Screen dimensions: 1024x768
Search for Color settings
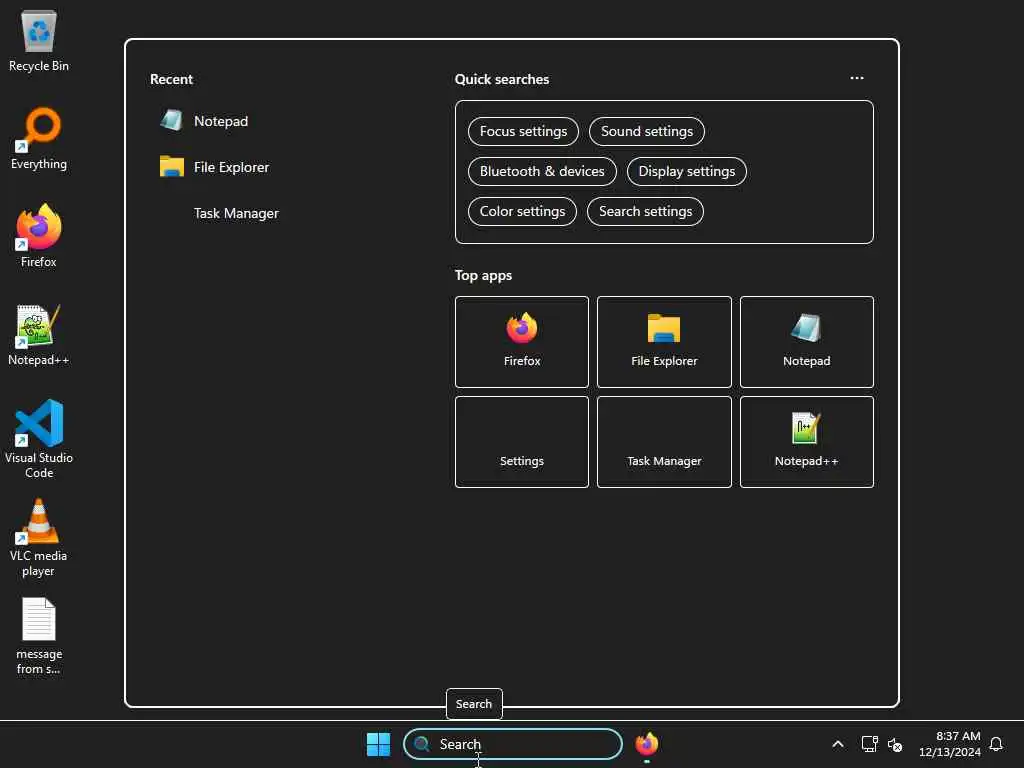[522, 212]
